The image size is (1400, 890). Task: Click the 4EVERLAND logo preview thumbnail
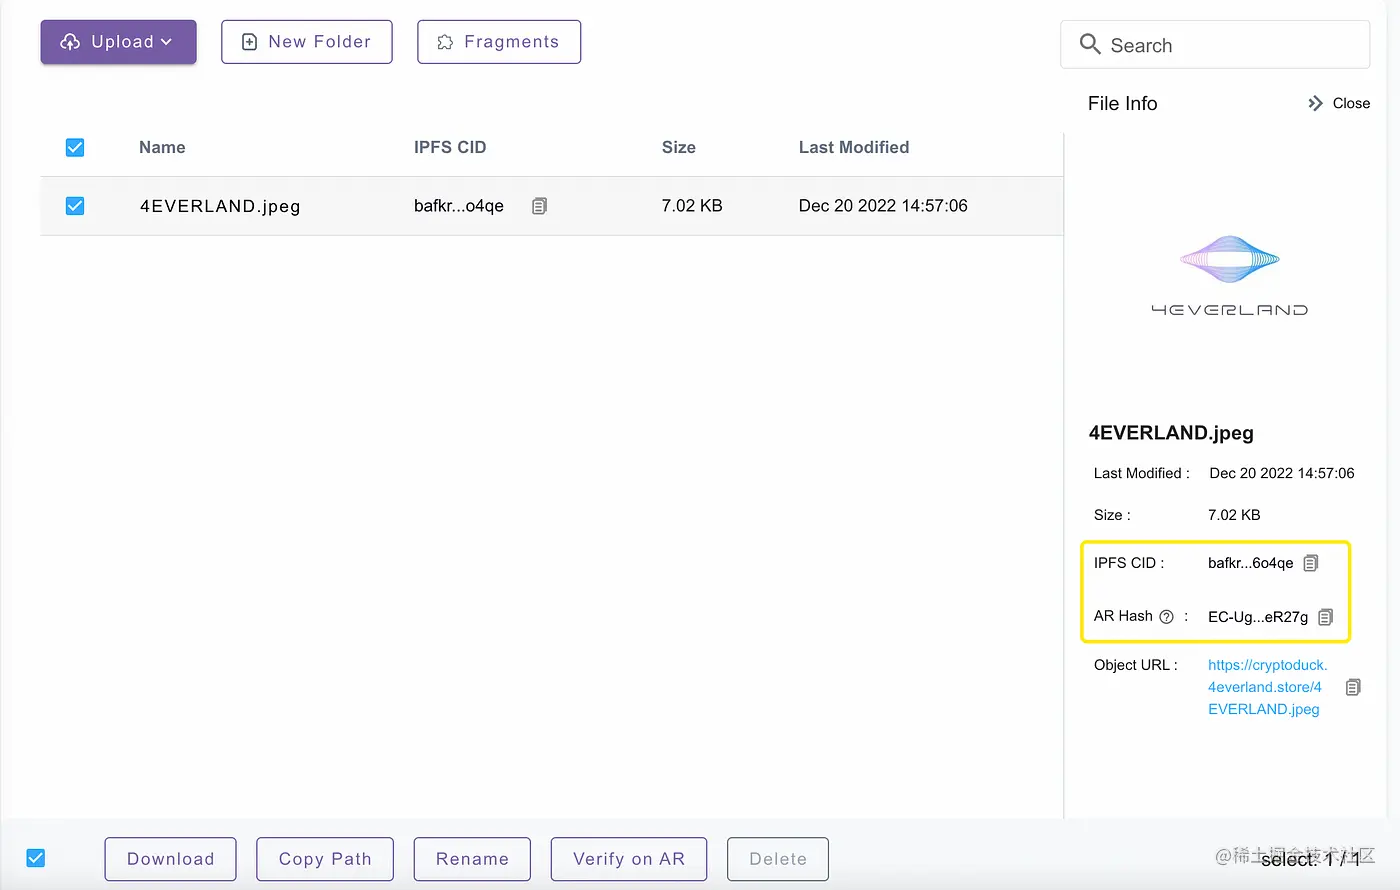pos(1230,276)
